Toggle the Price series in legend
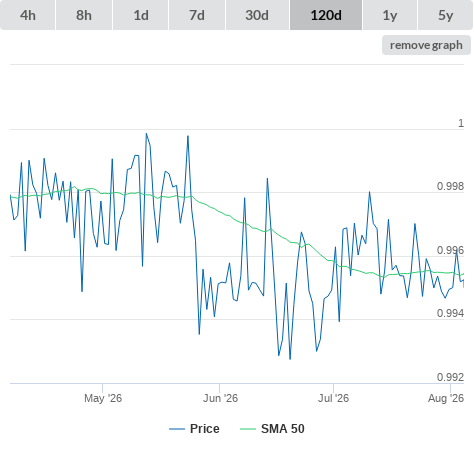The height and width of the screenshot is (455, 474). [205, 429]
